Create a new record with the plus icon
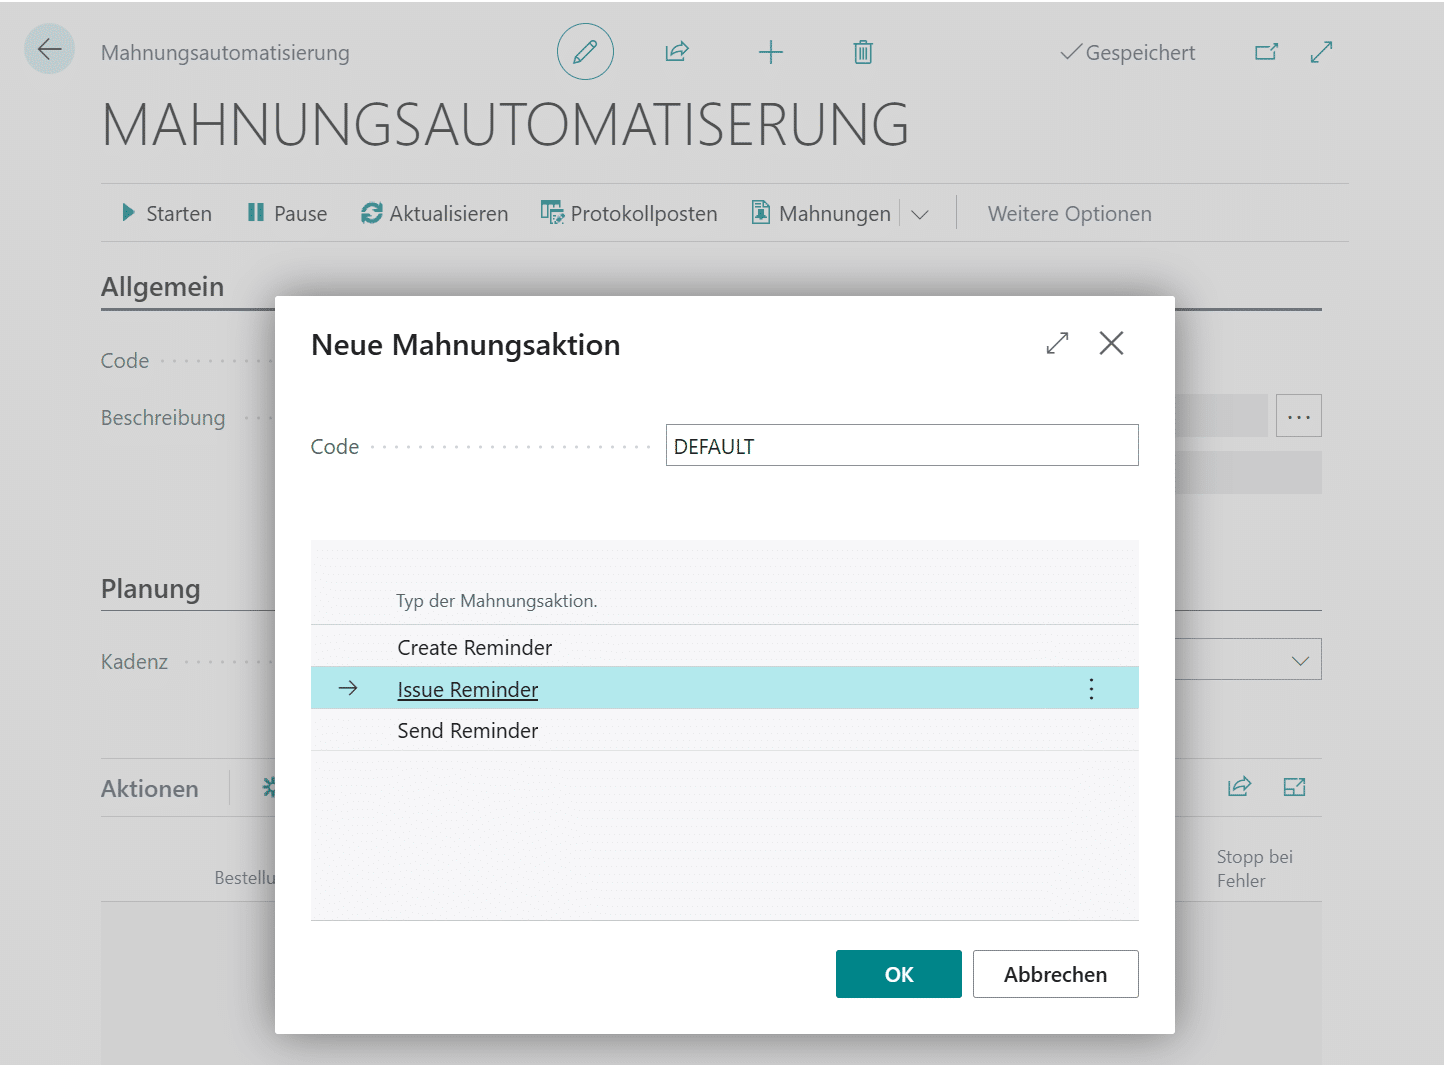This screenshot has width=1444, height=1065. click(770, 52)
